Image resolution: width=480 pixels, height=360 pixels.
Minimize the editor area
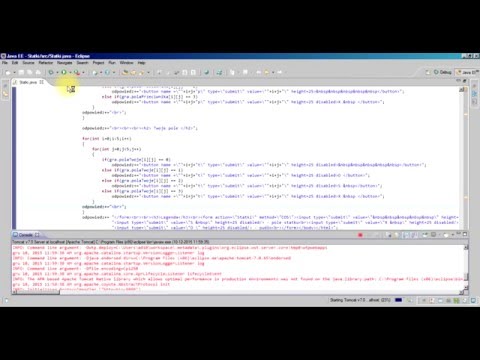click(x=459, y=81)
